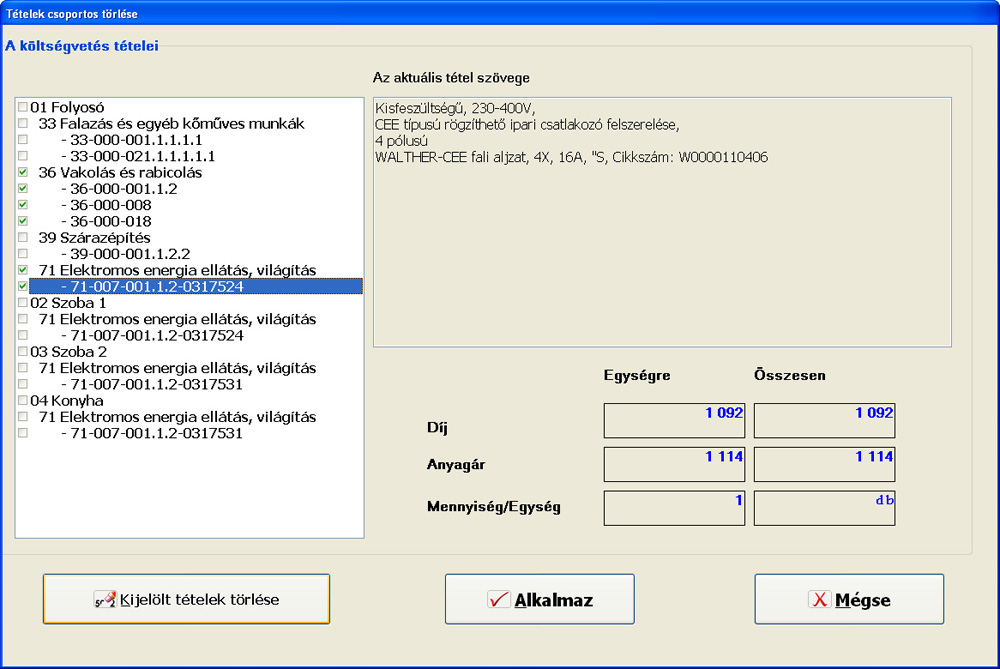This screenshot has height=669, width=1000.
Task: Select item 33-000-001.1.1.1.1 in list
Action: tap(132, 140)
